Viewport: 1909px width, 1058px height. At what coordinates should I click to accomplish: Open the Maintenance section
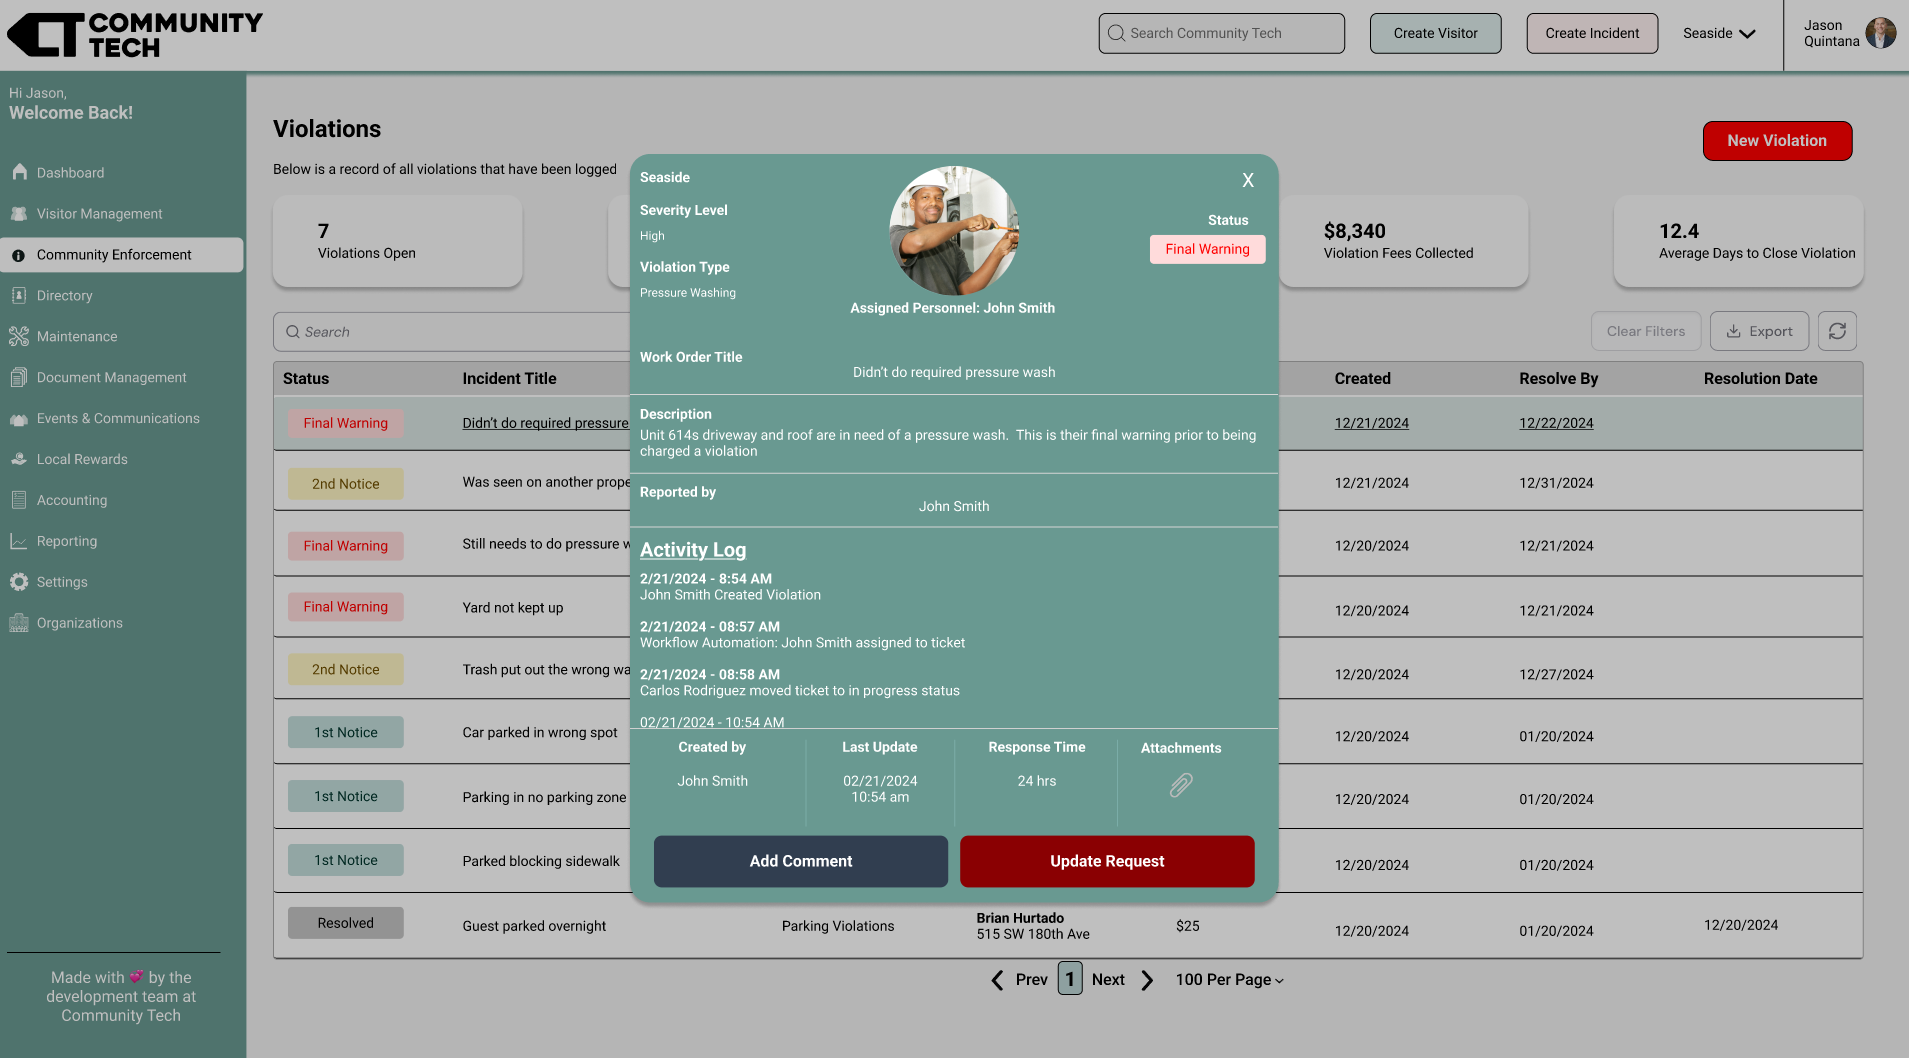[x=77, y=337]
